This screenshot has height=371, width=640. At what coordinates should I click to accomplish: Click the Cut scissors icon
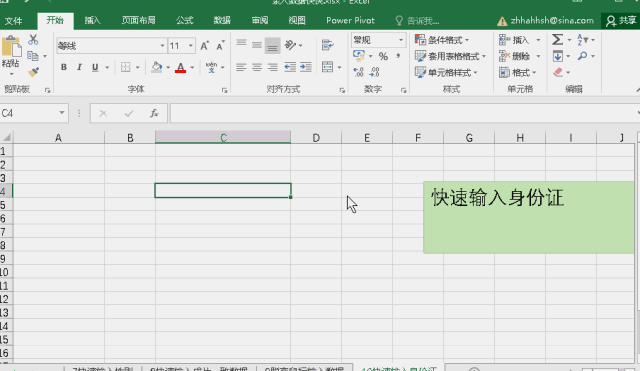click(33, 40)
